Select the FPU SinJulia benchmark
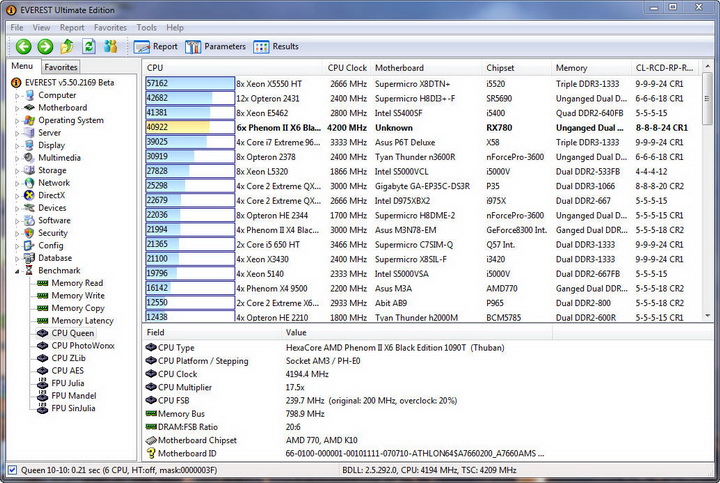The image size is (720, 483). pos(73,408)
